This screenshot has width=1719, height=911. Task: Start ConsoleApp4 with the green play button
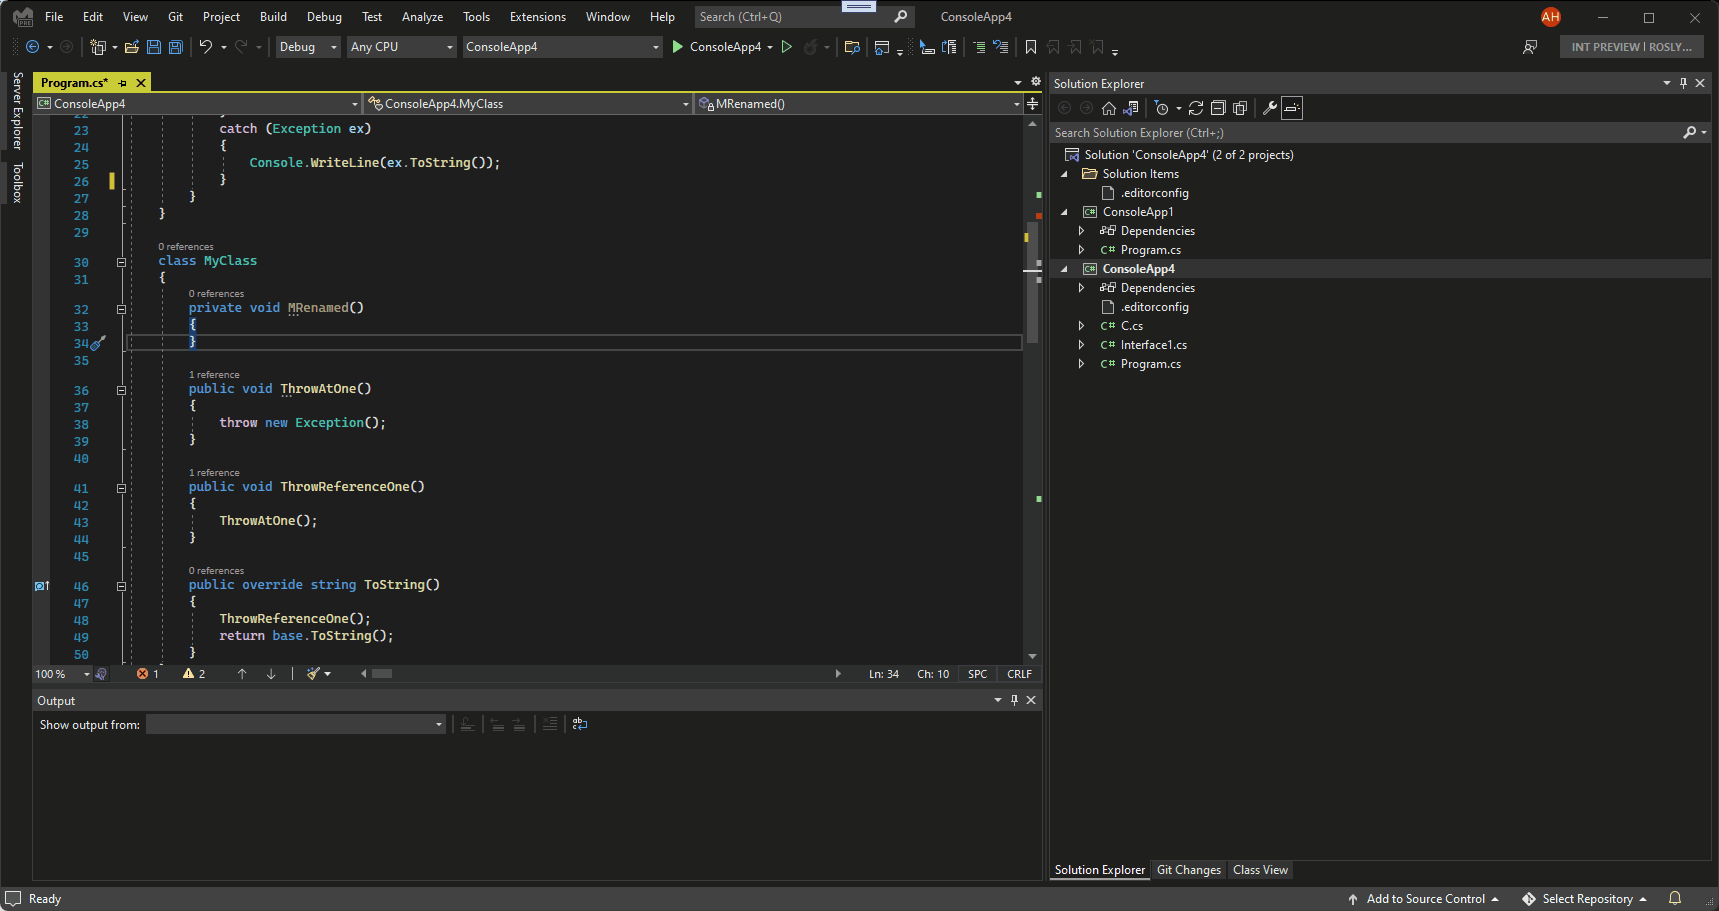coord(678,47)
